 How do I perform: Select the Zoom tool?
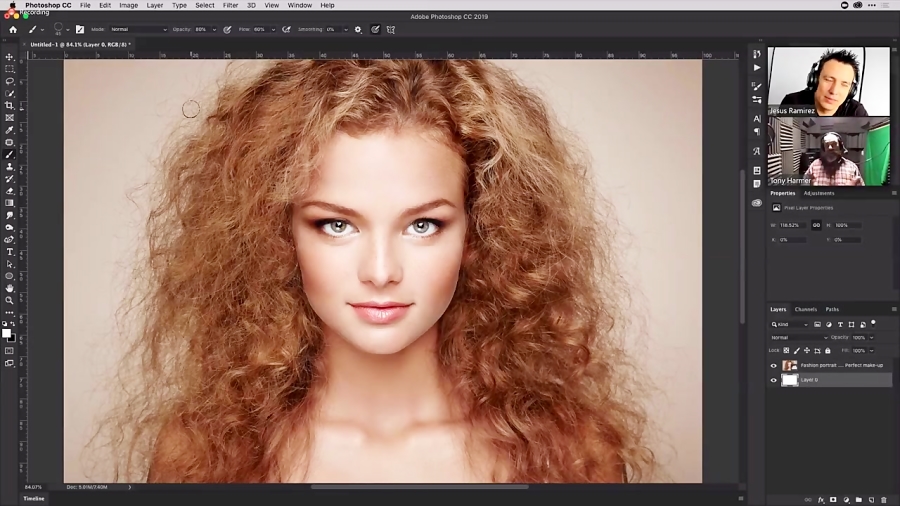click(10, 300)
